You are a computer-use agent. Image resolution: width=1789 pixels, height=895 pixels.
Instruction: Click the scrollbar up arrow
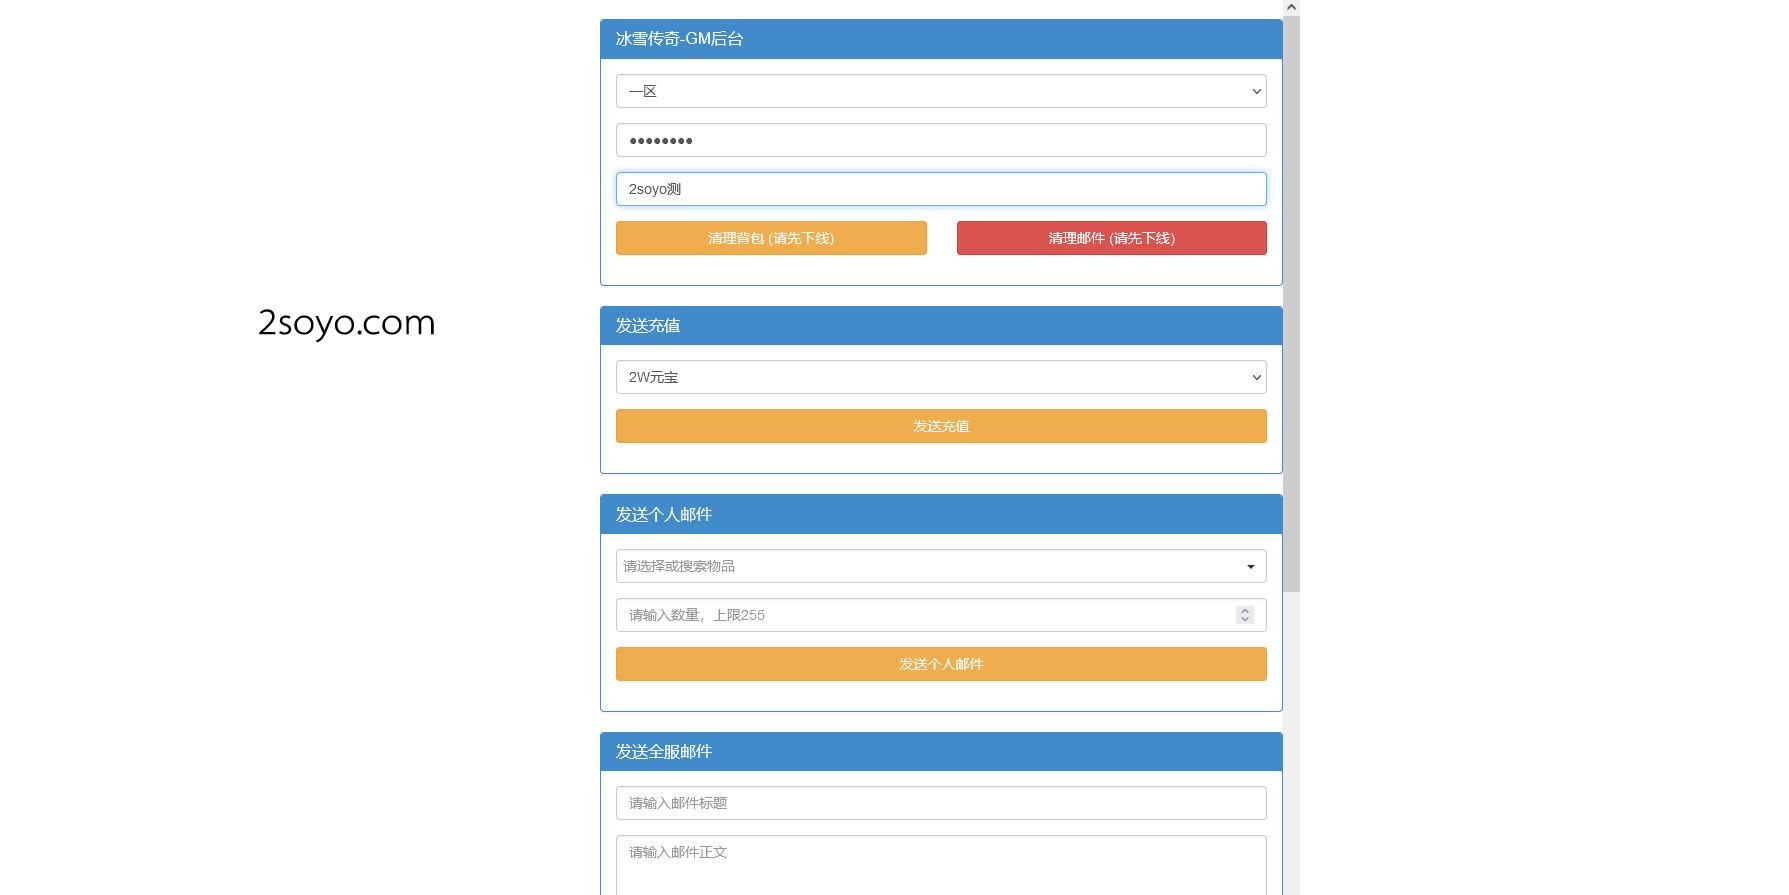pos(1291,8)
